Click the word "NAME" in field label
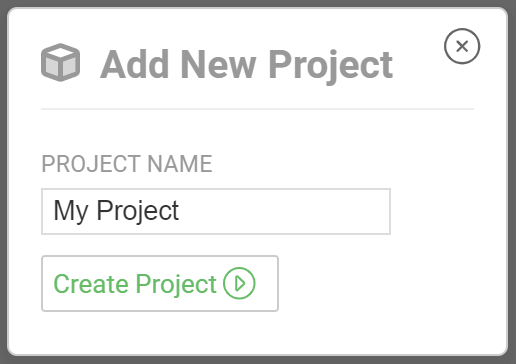The height and width of the screenshot is (364, 516). point(180,164)
